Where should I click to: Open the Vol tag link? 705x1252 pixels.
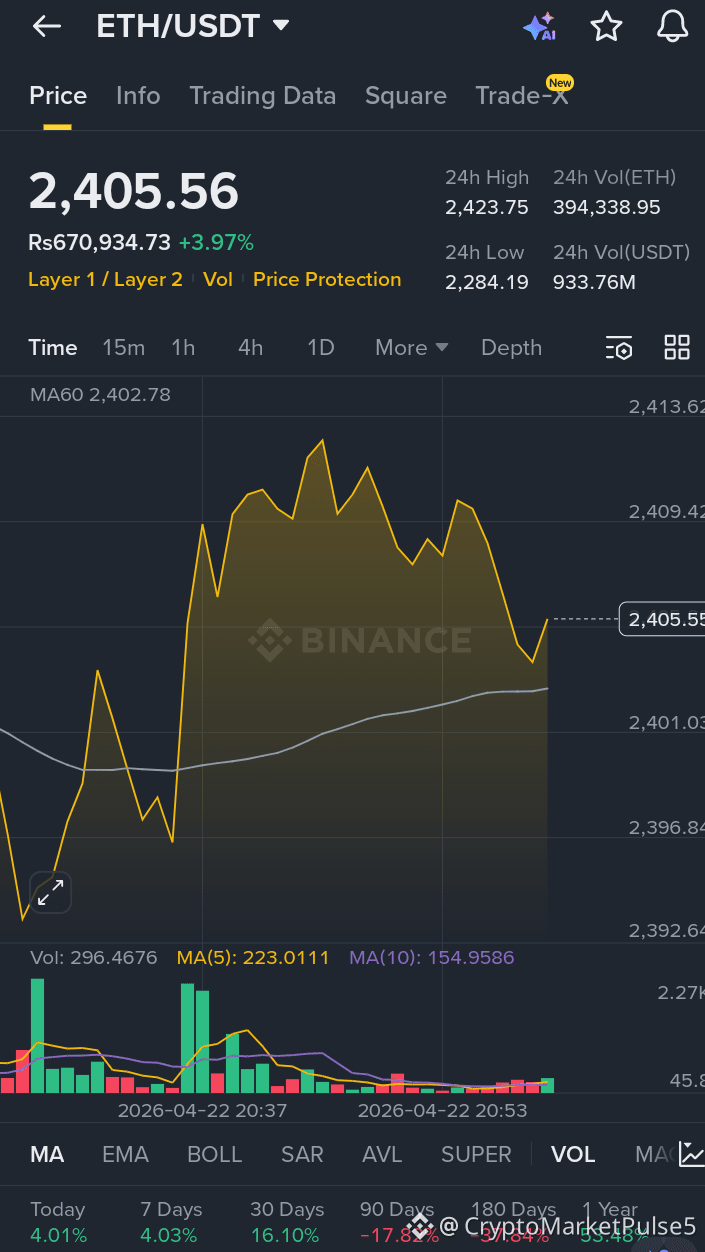[218, 280]
